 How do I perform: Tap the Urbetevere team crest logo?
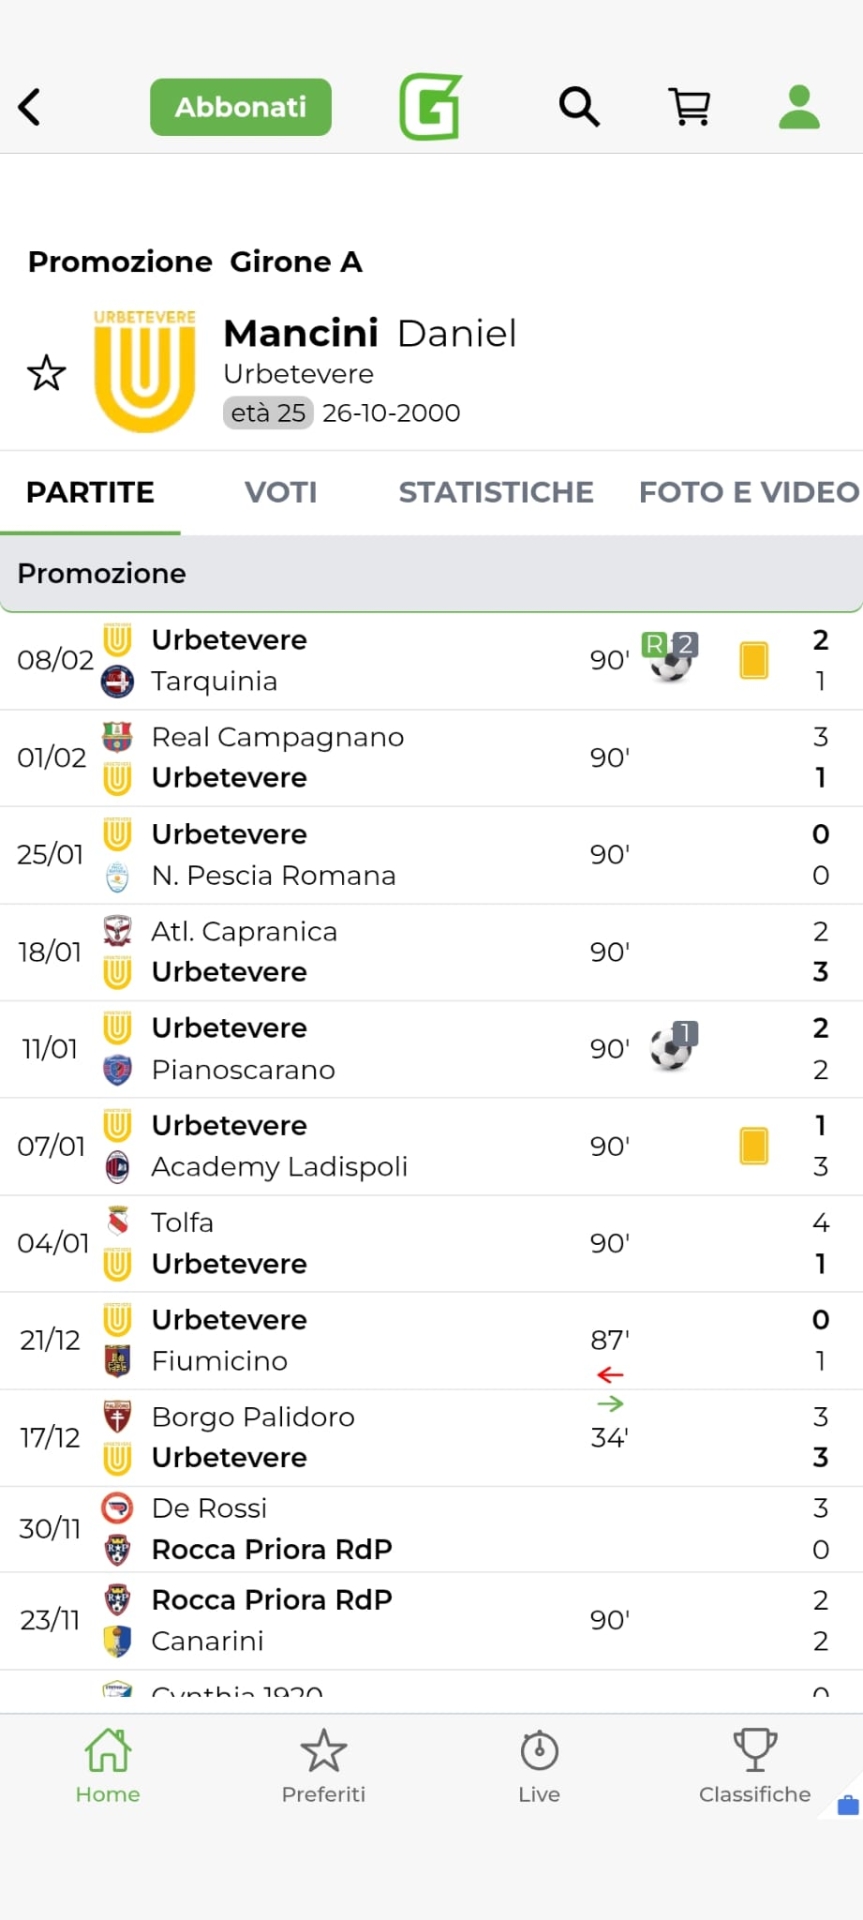[x=144, y=371]
